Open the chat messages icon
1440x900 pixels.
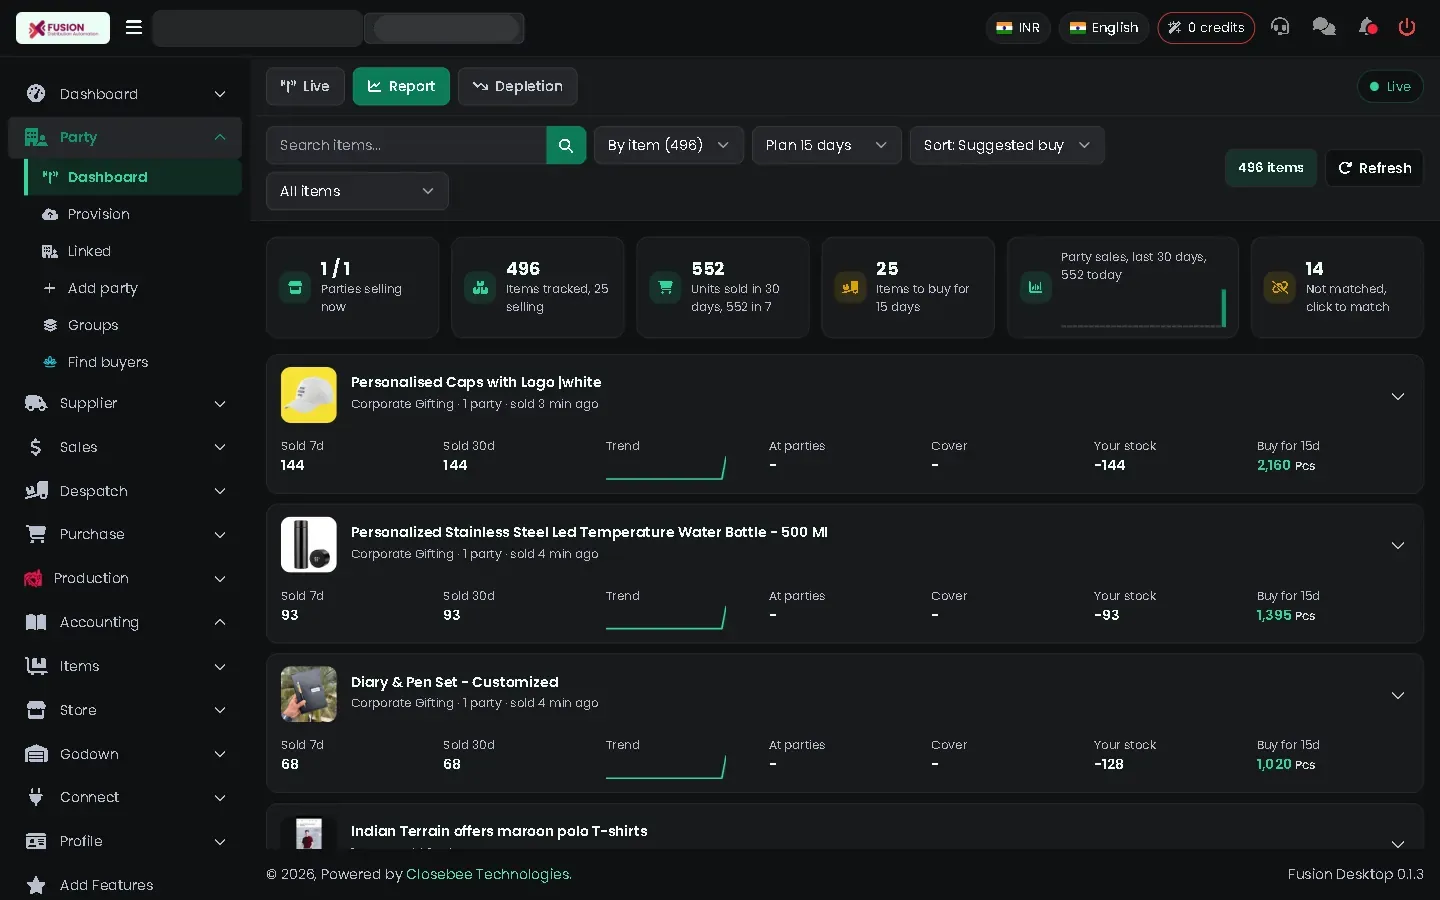[x=1324, y=27]
